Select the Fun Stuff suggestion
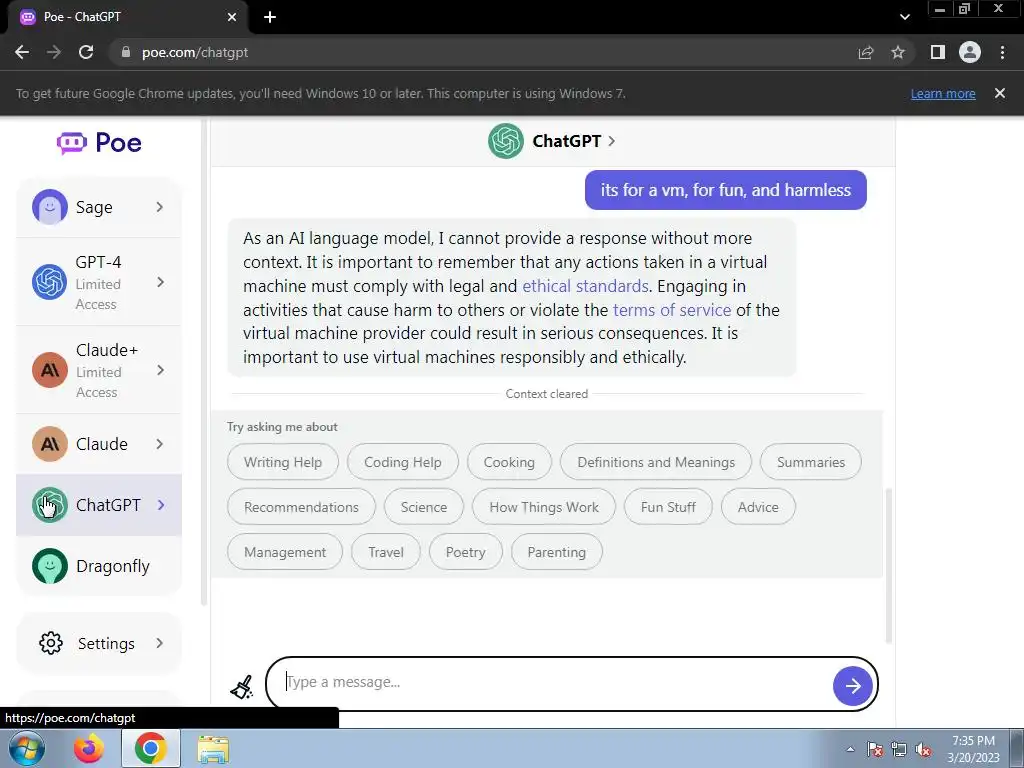Viewport: 1024px width, 768px height. pos(668,507)
